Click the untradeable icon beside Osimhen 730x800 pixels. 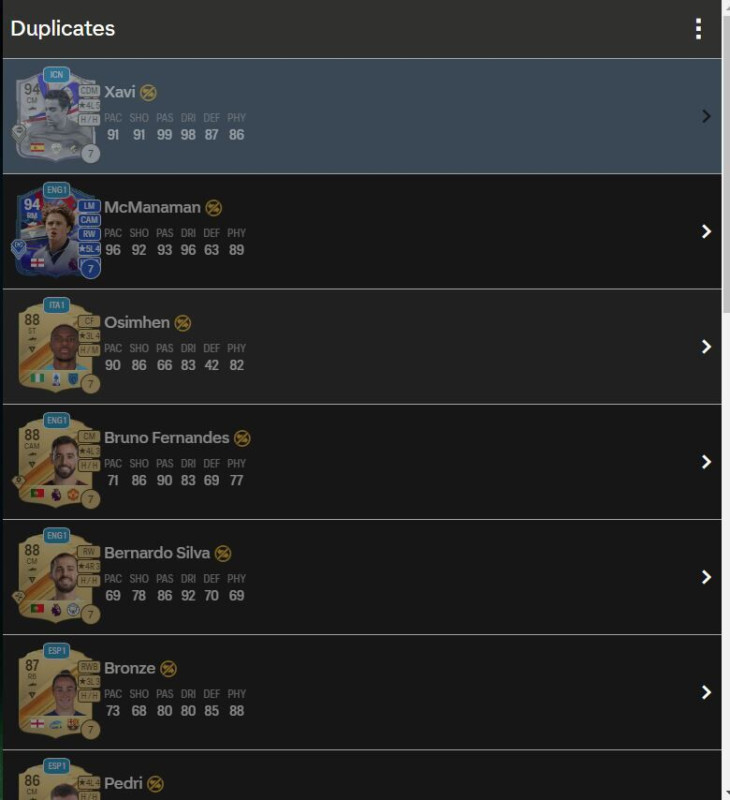click(183, 323)
